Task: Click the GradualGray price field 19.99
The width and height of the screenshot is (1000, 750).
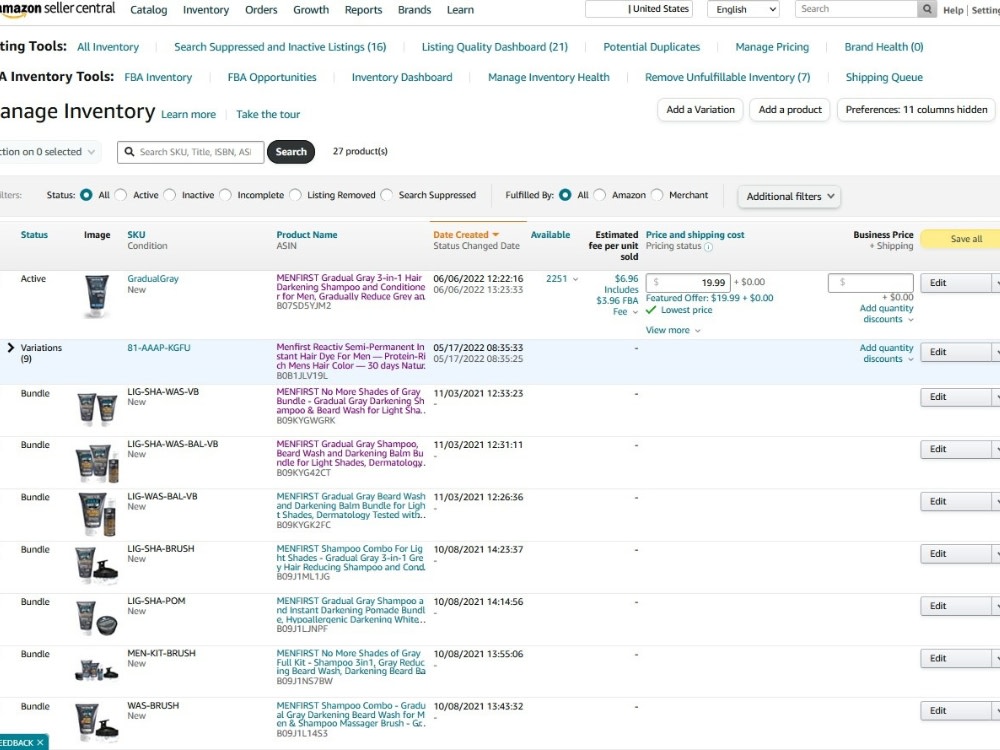Action: pos(688,282)
